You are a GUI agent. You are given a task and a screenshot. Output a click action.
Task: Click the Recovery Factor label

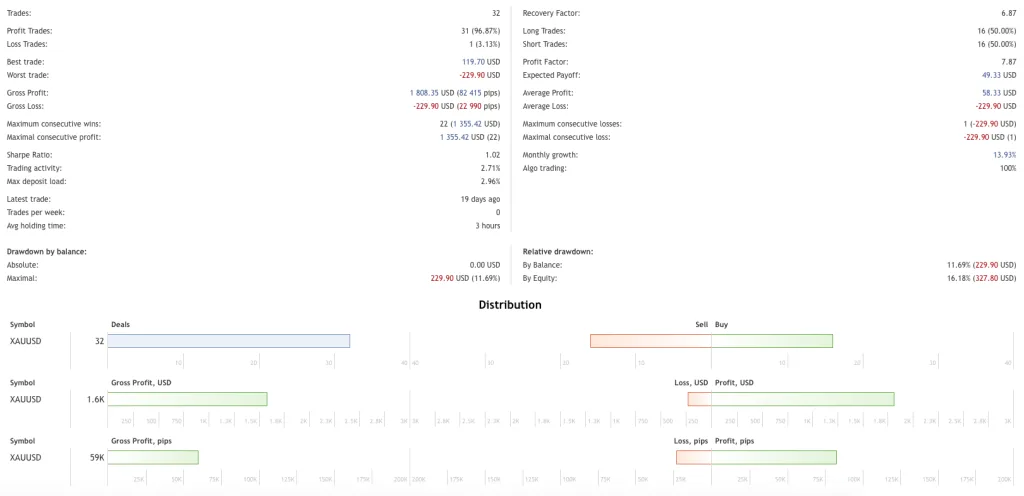[x=551, y=13]
